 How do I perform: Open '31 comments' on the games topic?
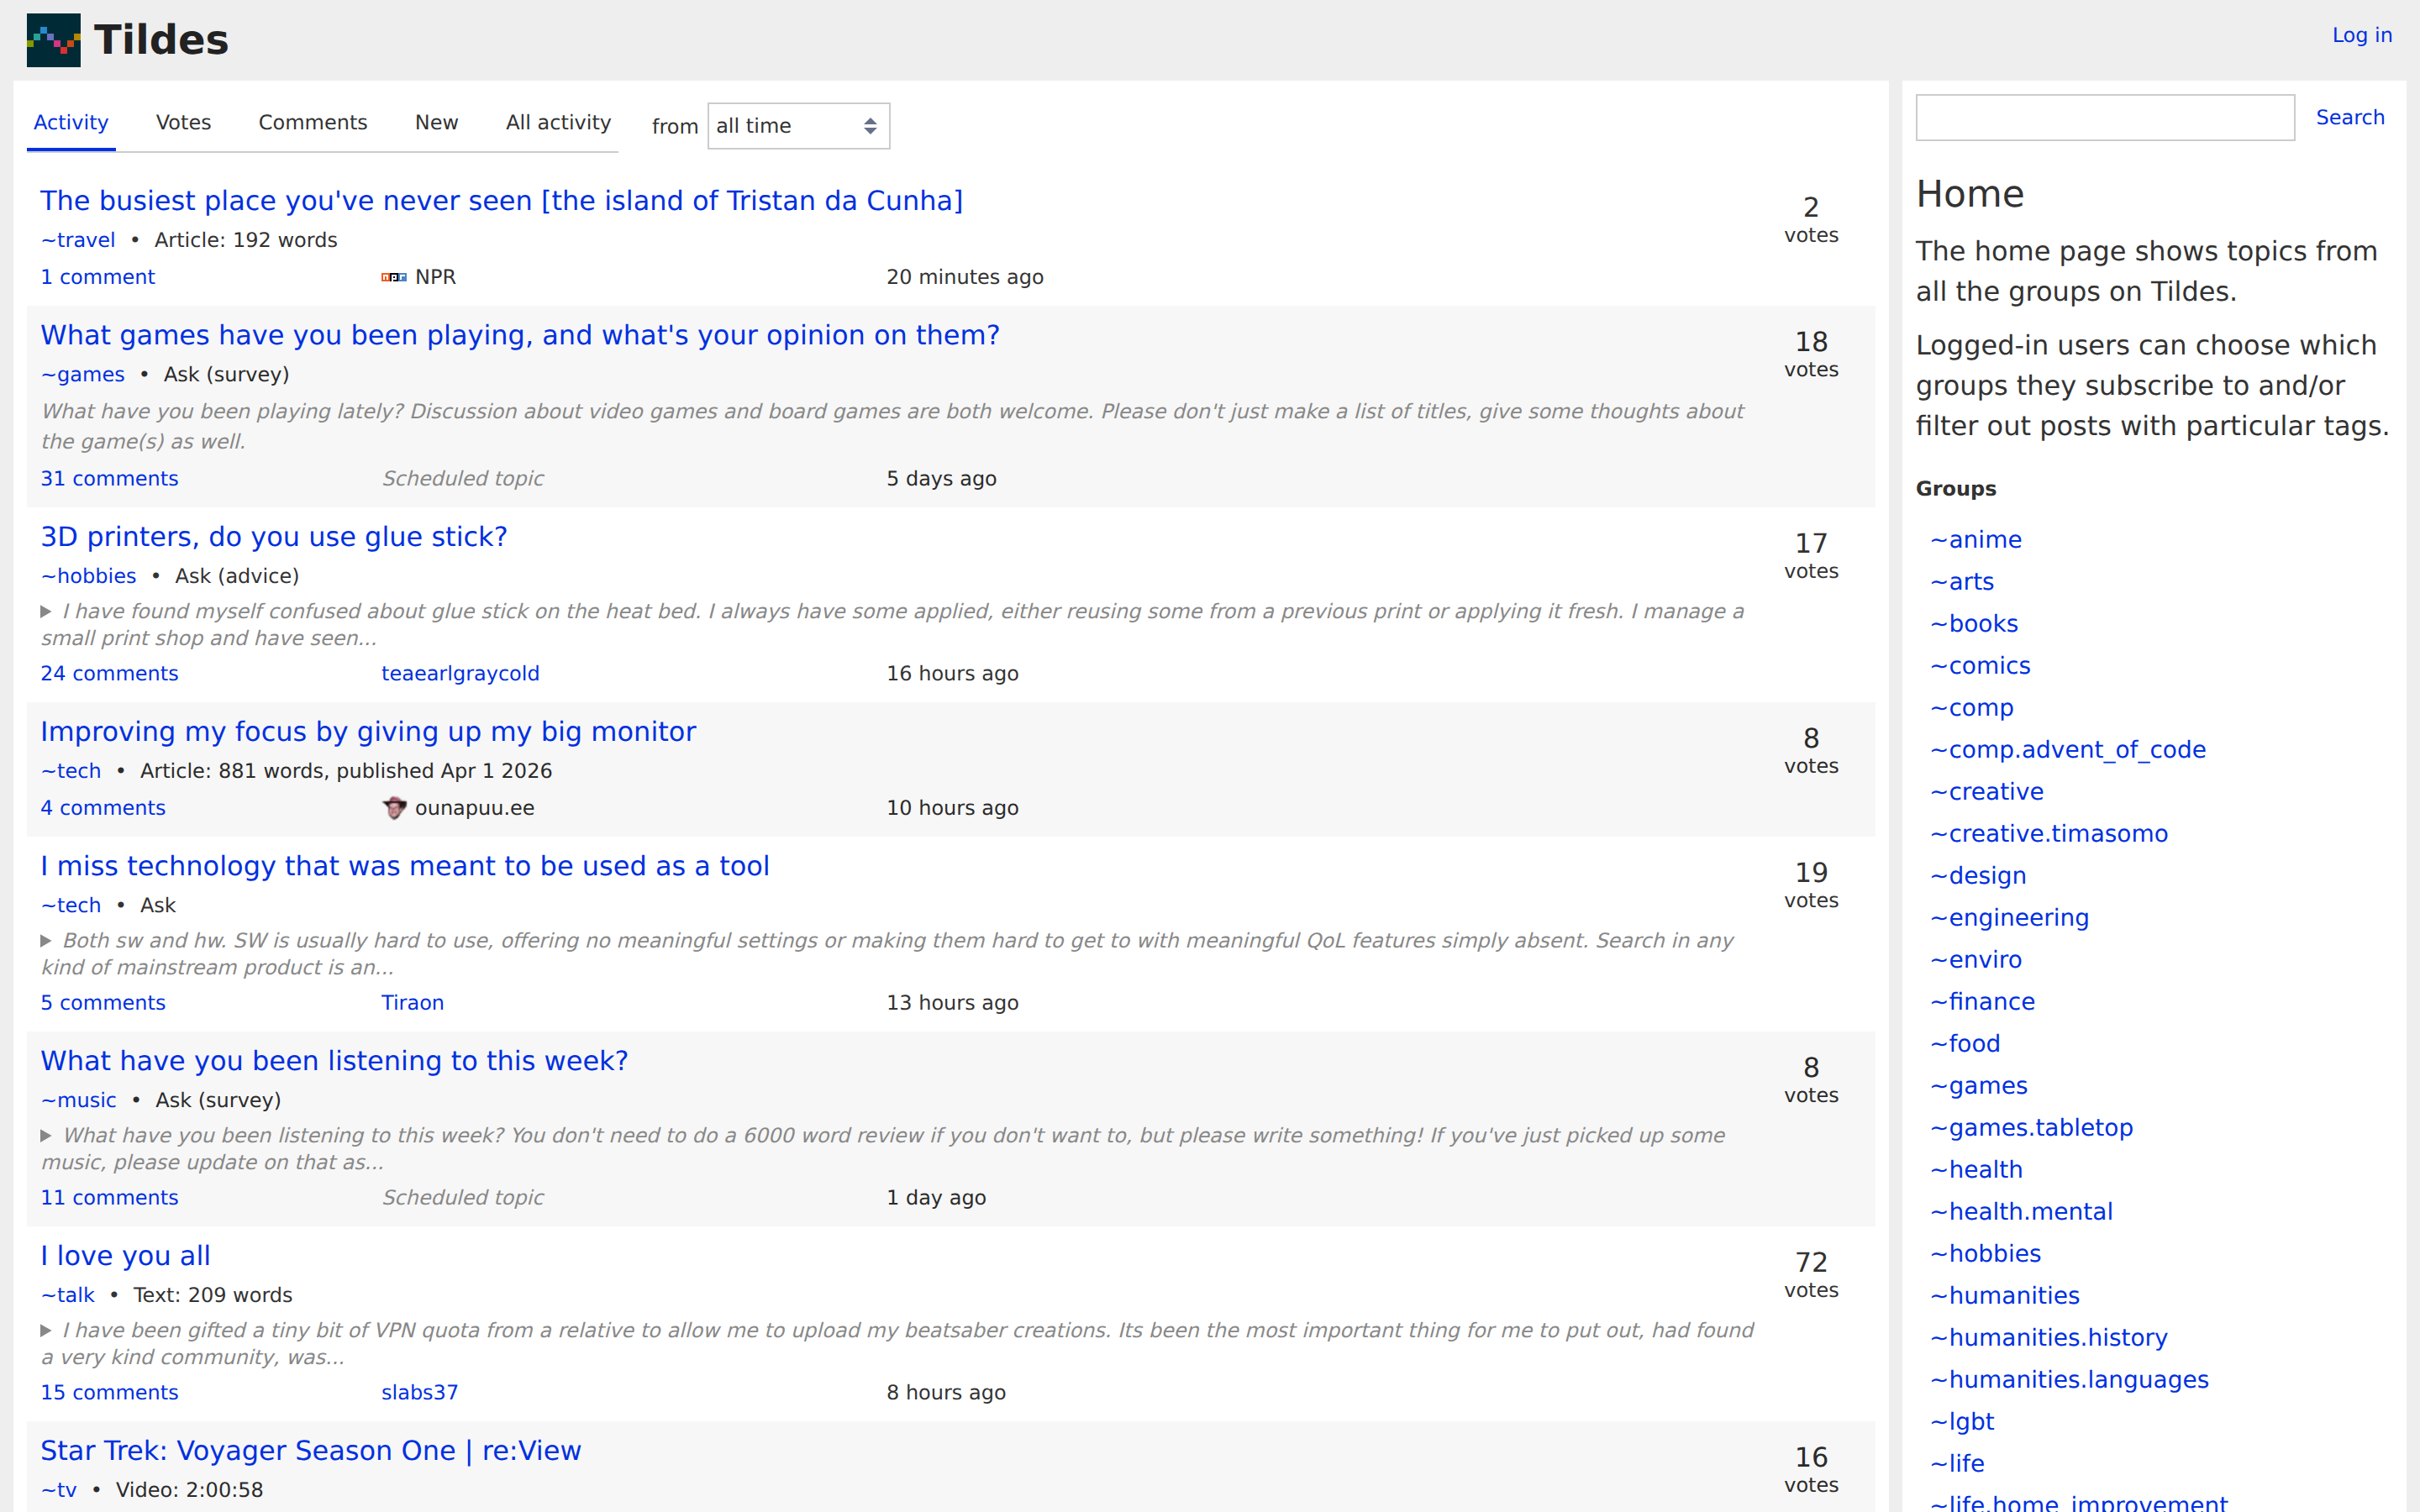(109, 478)
